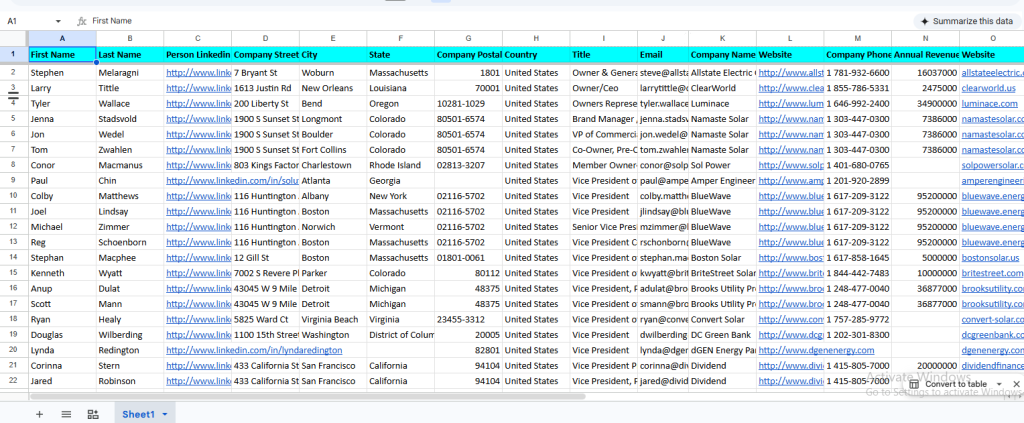Click the cell containing Woburn
Viewport: 1024px width, 423px height.
pyautogui.click(x=333, y=72)
